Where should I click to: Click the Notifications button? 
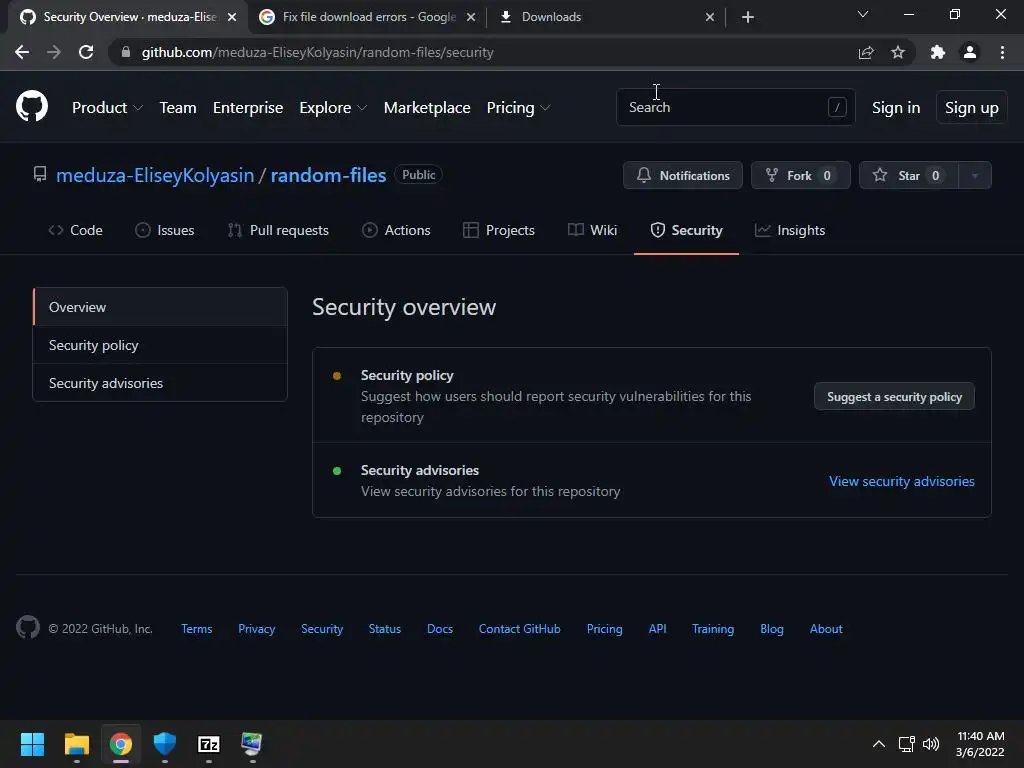pos(682,175)
